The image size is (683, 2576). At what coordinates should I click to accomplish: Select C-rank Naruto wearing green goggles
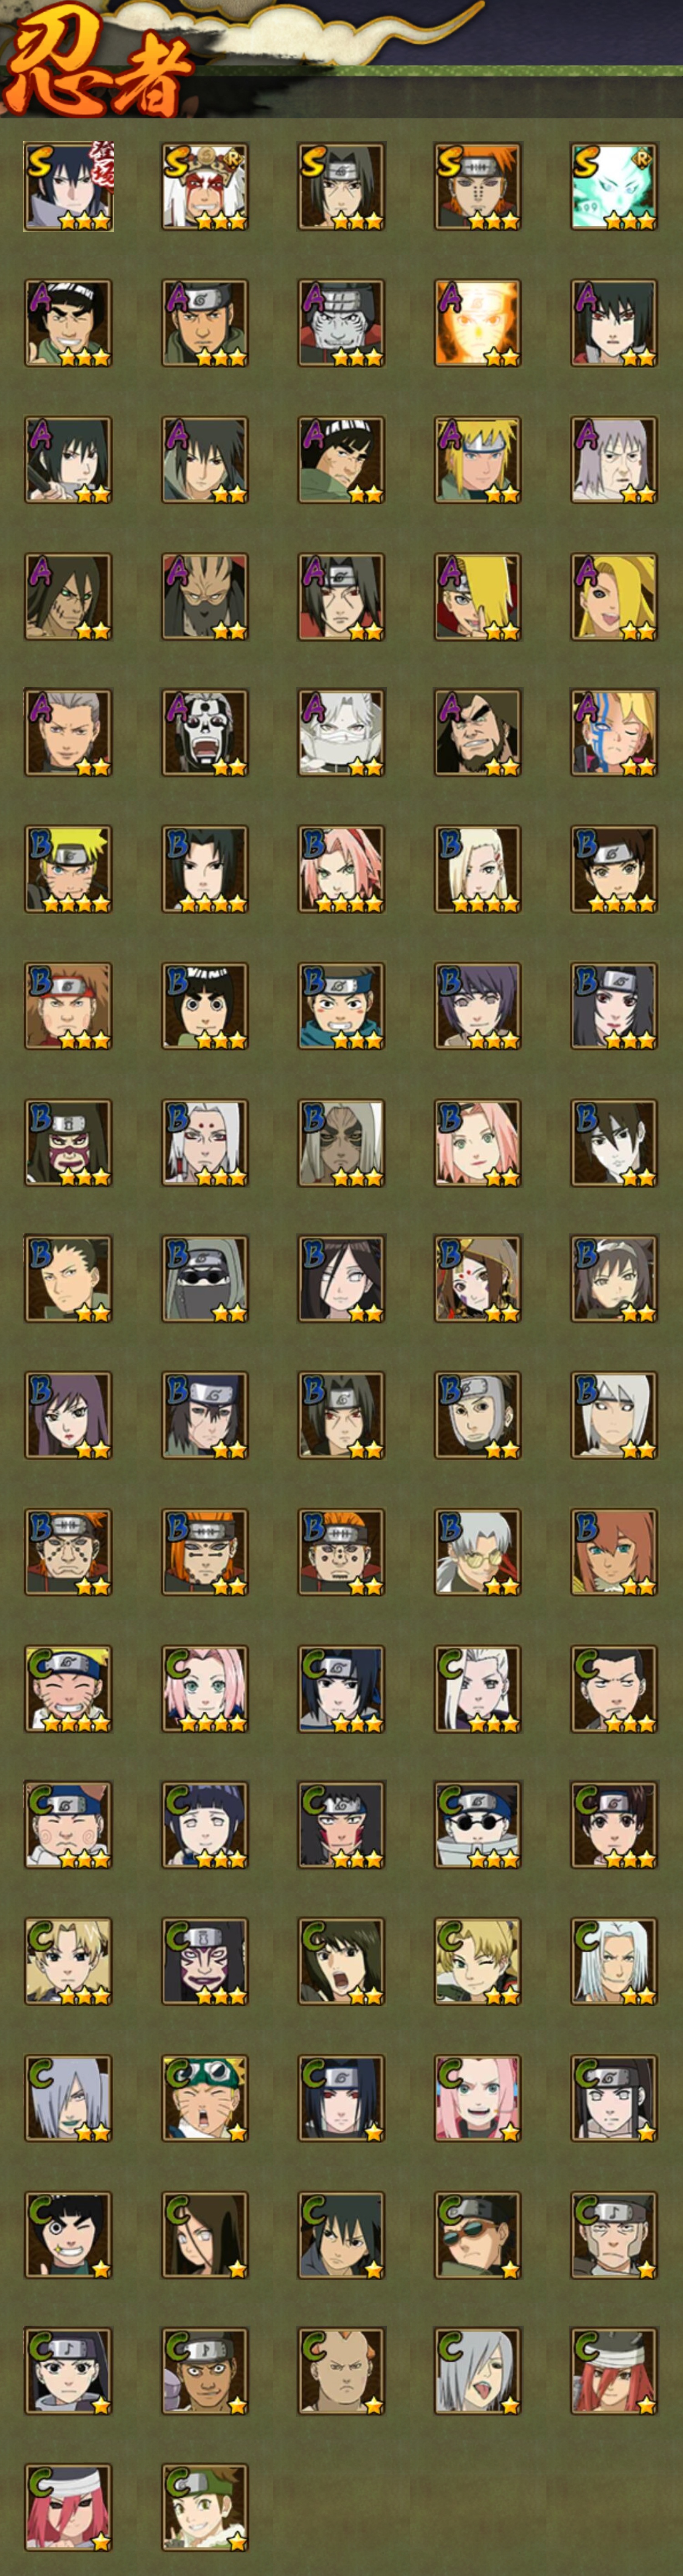pyautogui.click(x=205, y=2098)
